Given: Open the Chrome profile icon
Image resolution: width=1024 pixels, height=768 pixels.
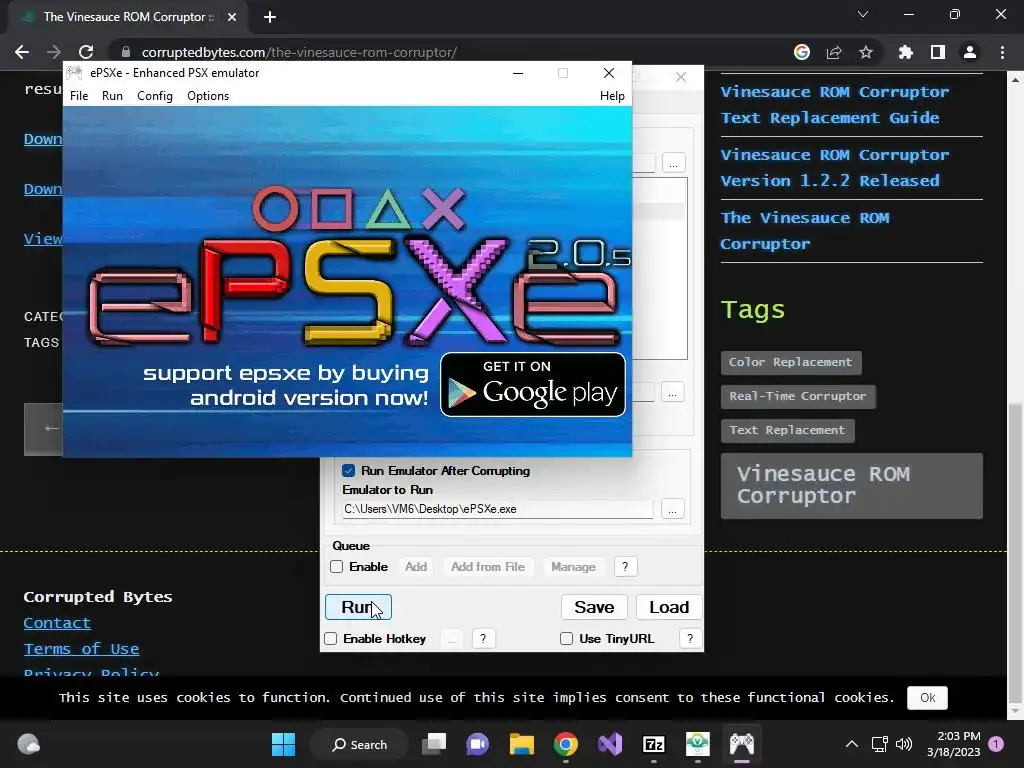Looking at the screenshot, I should [970, 52].
